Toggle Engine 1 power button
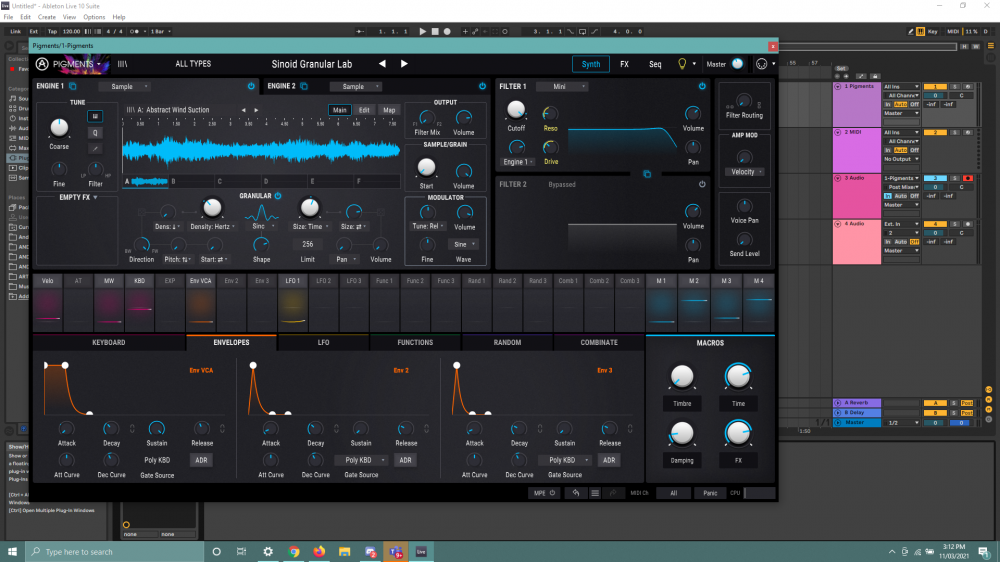Image resolution: width=1000 pixels, height=562 pixels. [251, 86]
